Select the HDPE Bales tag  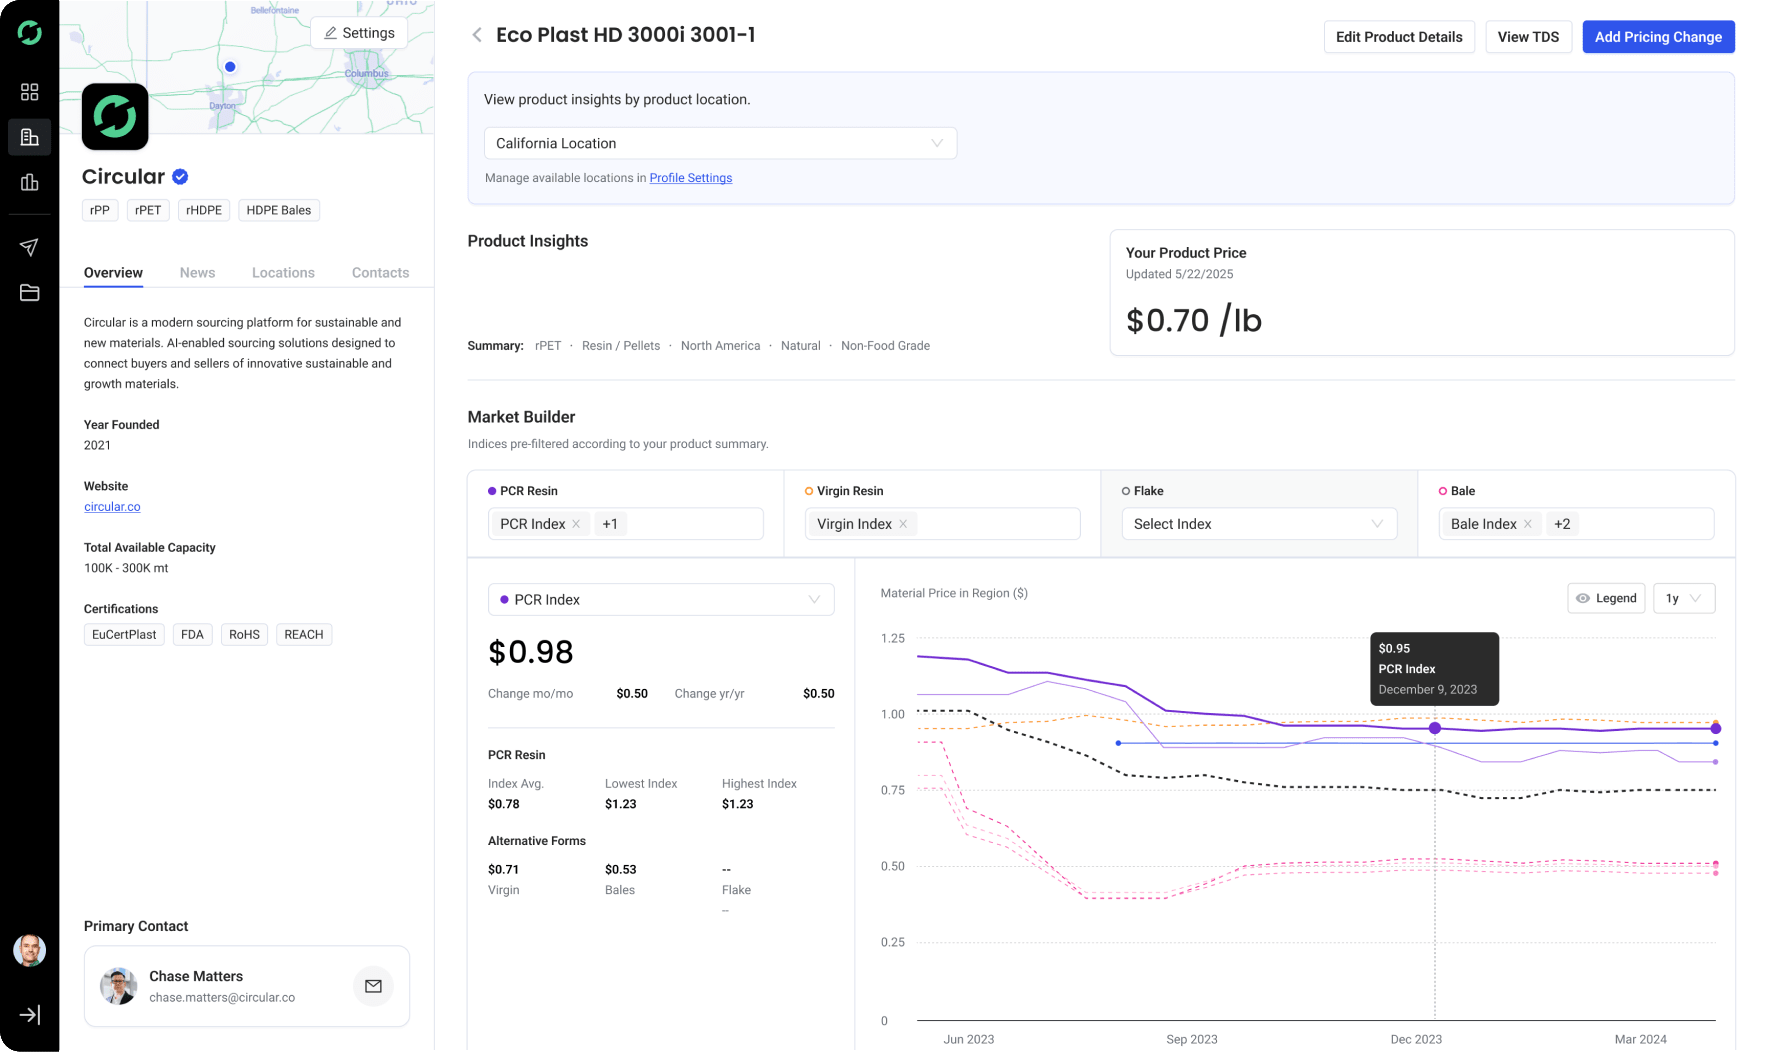pyautogui.click(x=279, y=210)
